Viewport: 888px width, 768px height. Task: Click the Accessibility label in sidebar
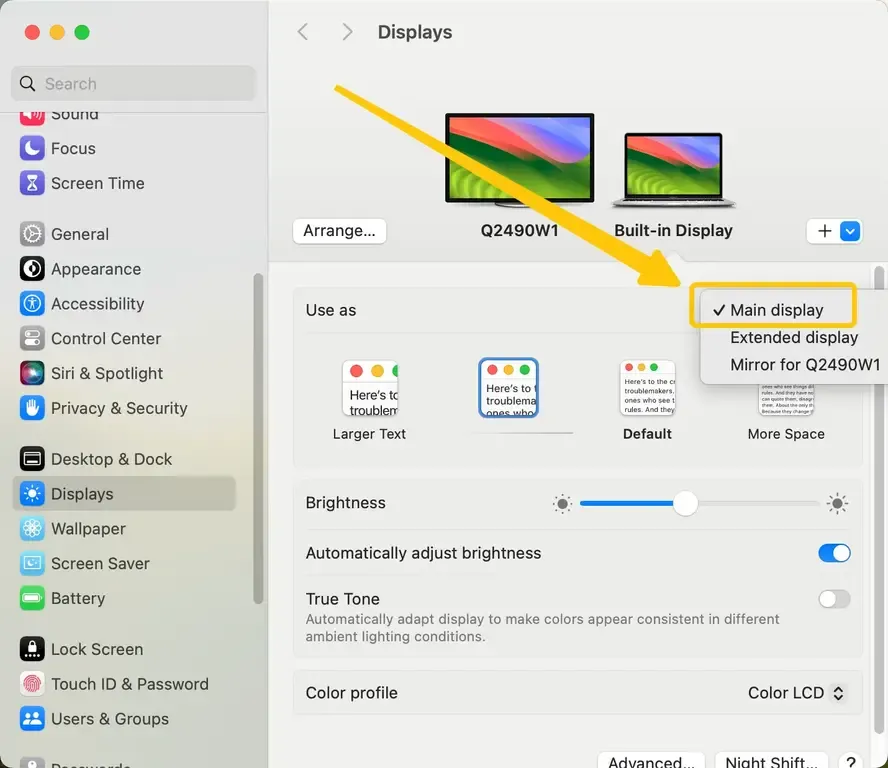tap(97, 304)
